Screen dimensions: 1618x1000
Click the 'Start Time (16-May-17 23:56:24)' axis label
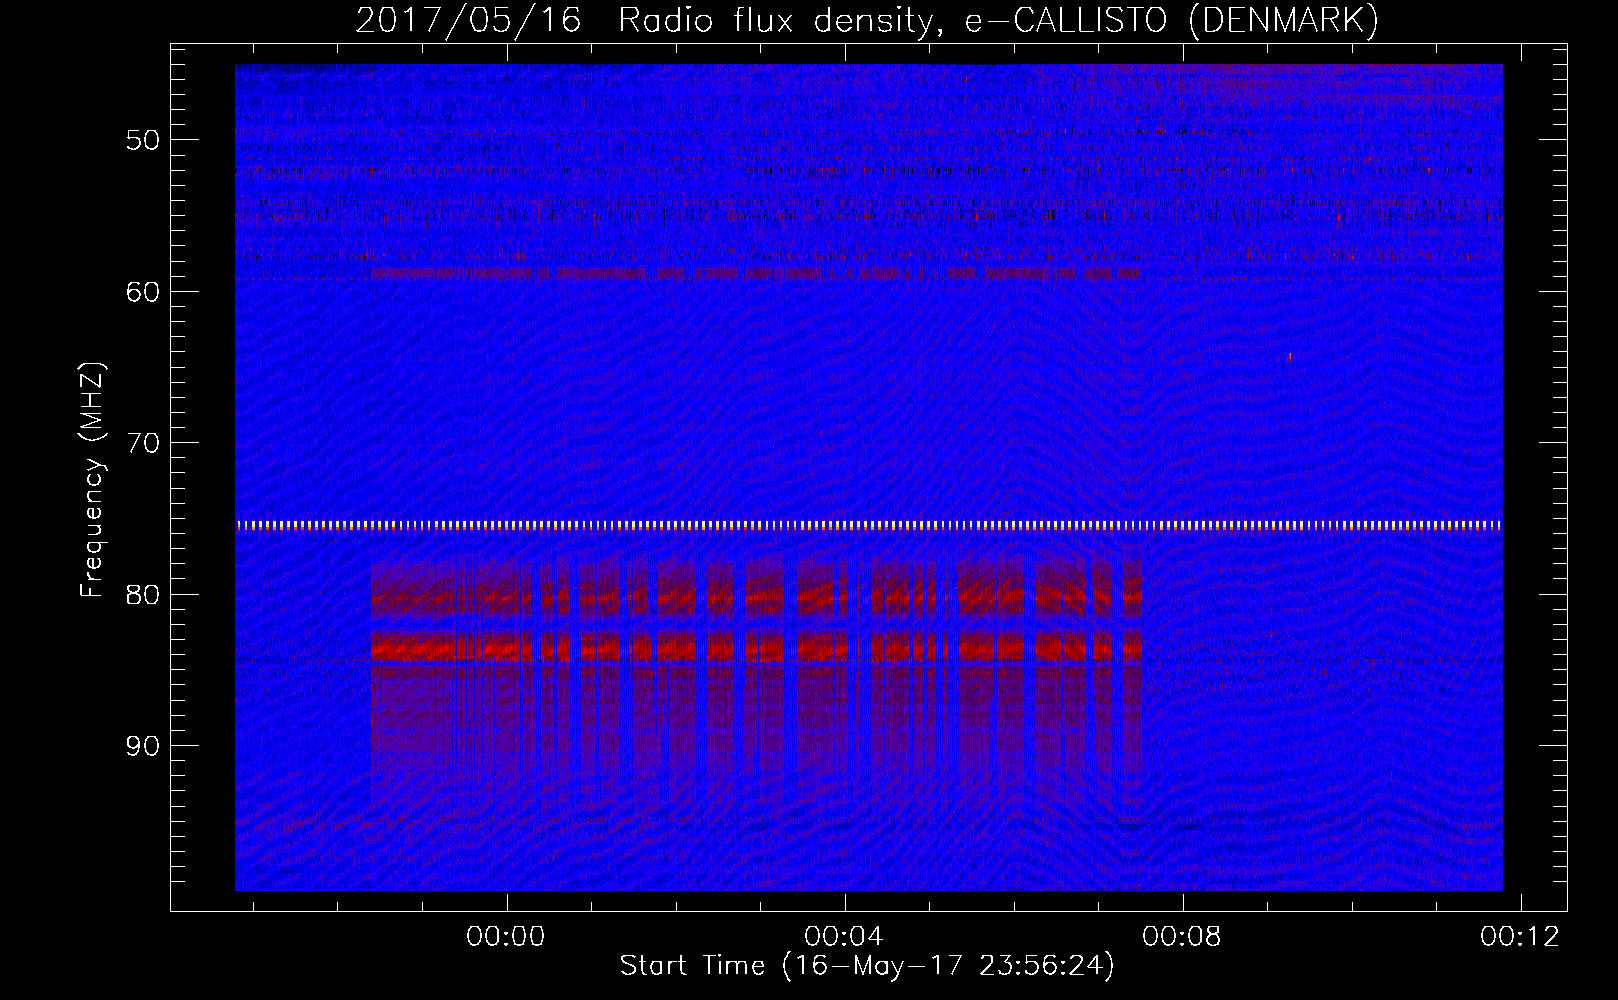[x=867, y=966]
